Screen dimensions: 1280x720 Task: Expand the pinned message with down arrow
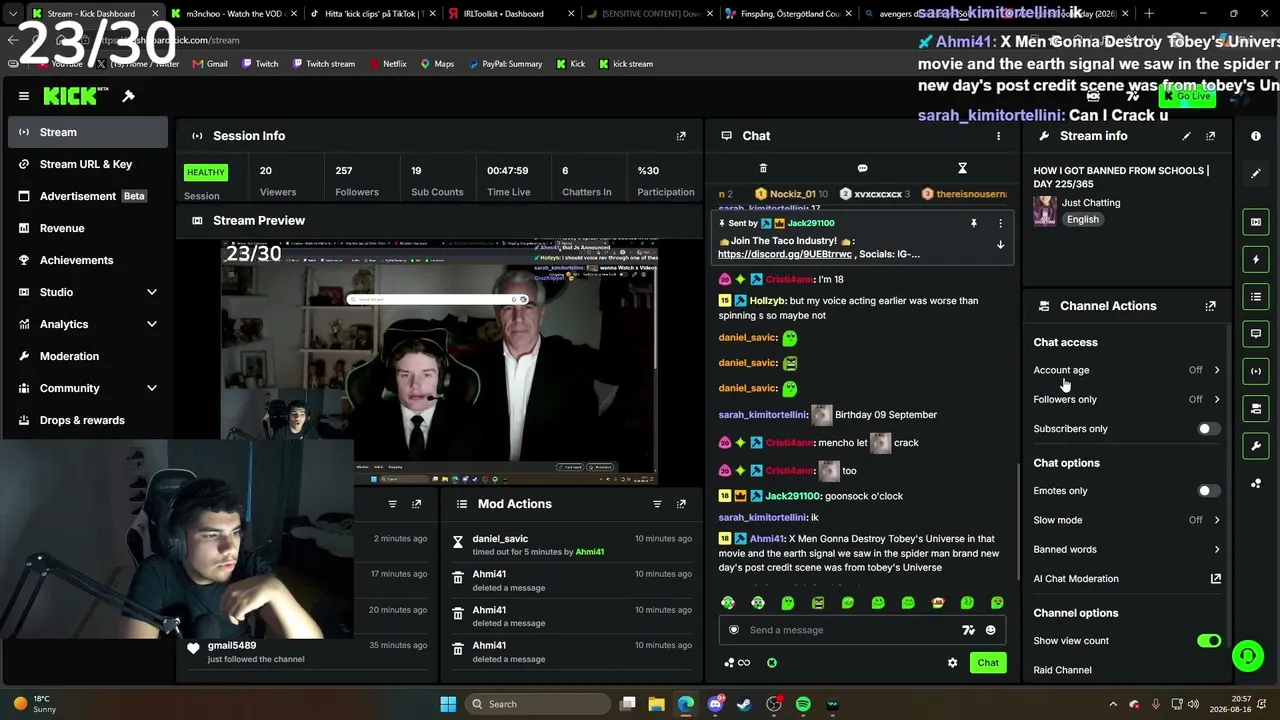click(1000, 245)
